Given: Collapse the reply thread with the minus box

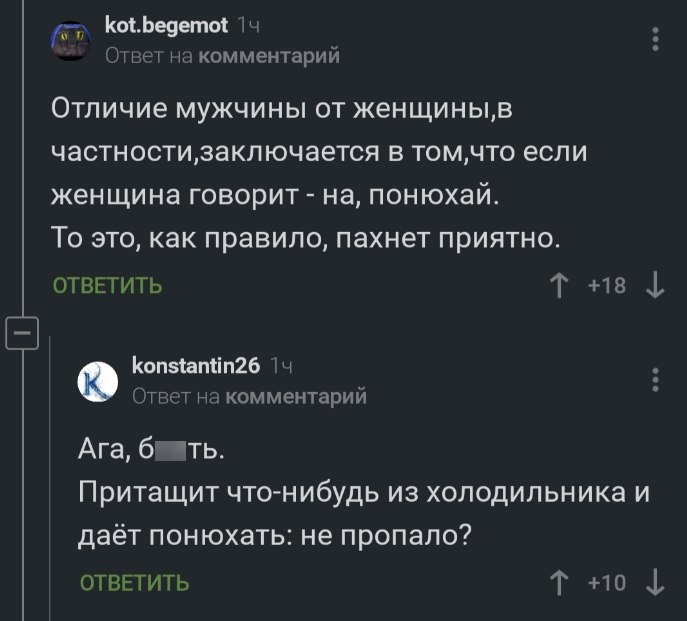Looking at the screenshot, I should click(22, 333).
